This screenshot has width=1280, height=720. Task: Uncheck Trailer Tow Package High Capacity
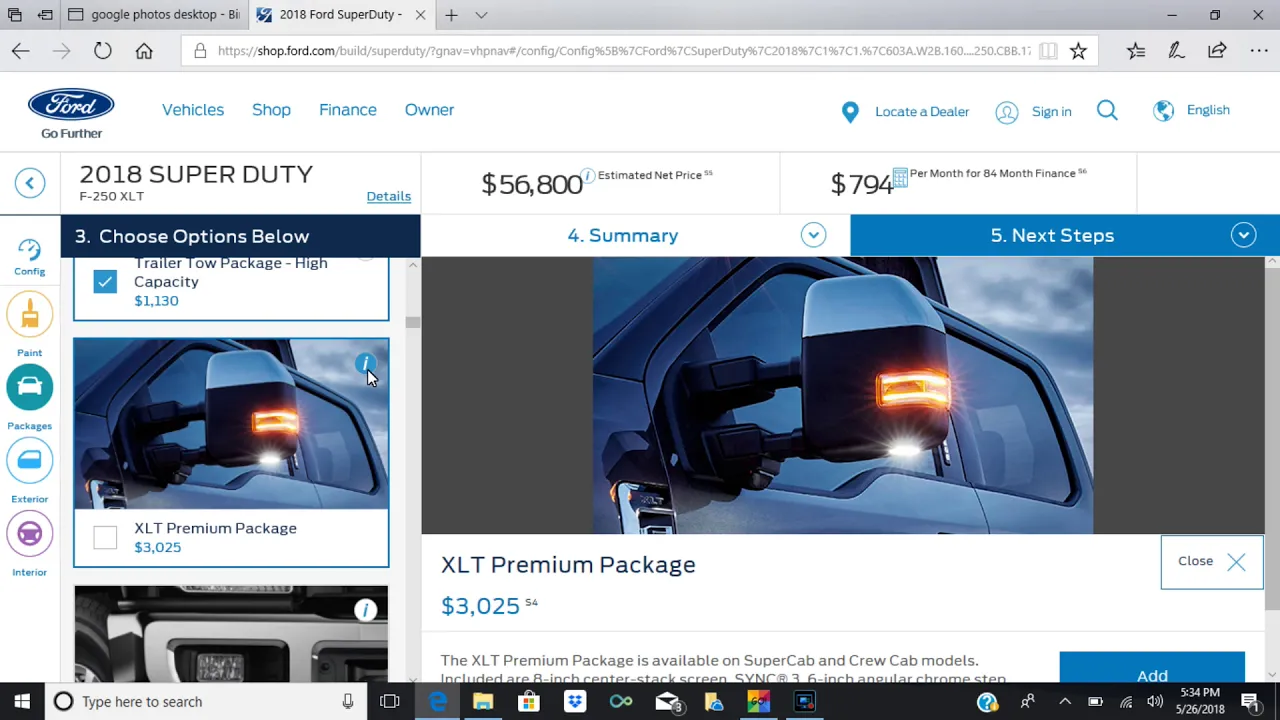105,282
